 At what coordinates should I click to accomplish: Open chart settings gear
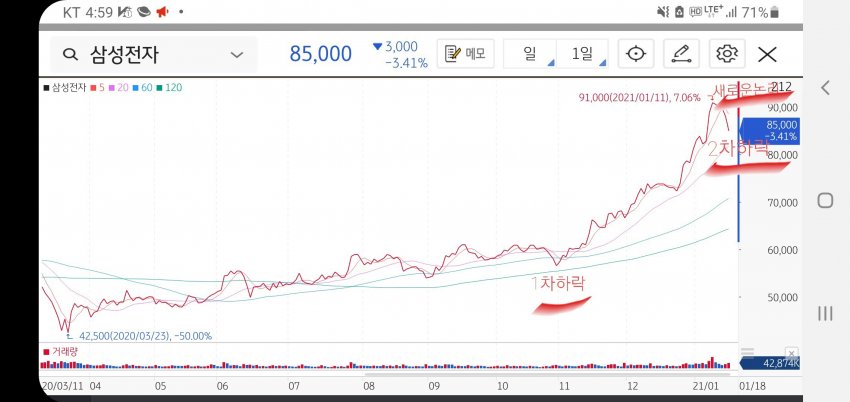point(727,54)
